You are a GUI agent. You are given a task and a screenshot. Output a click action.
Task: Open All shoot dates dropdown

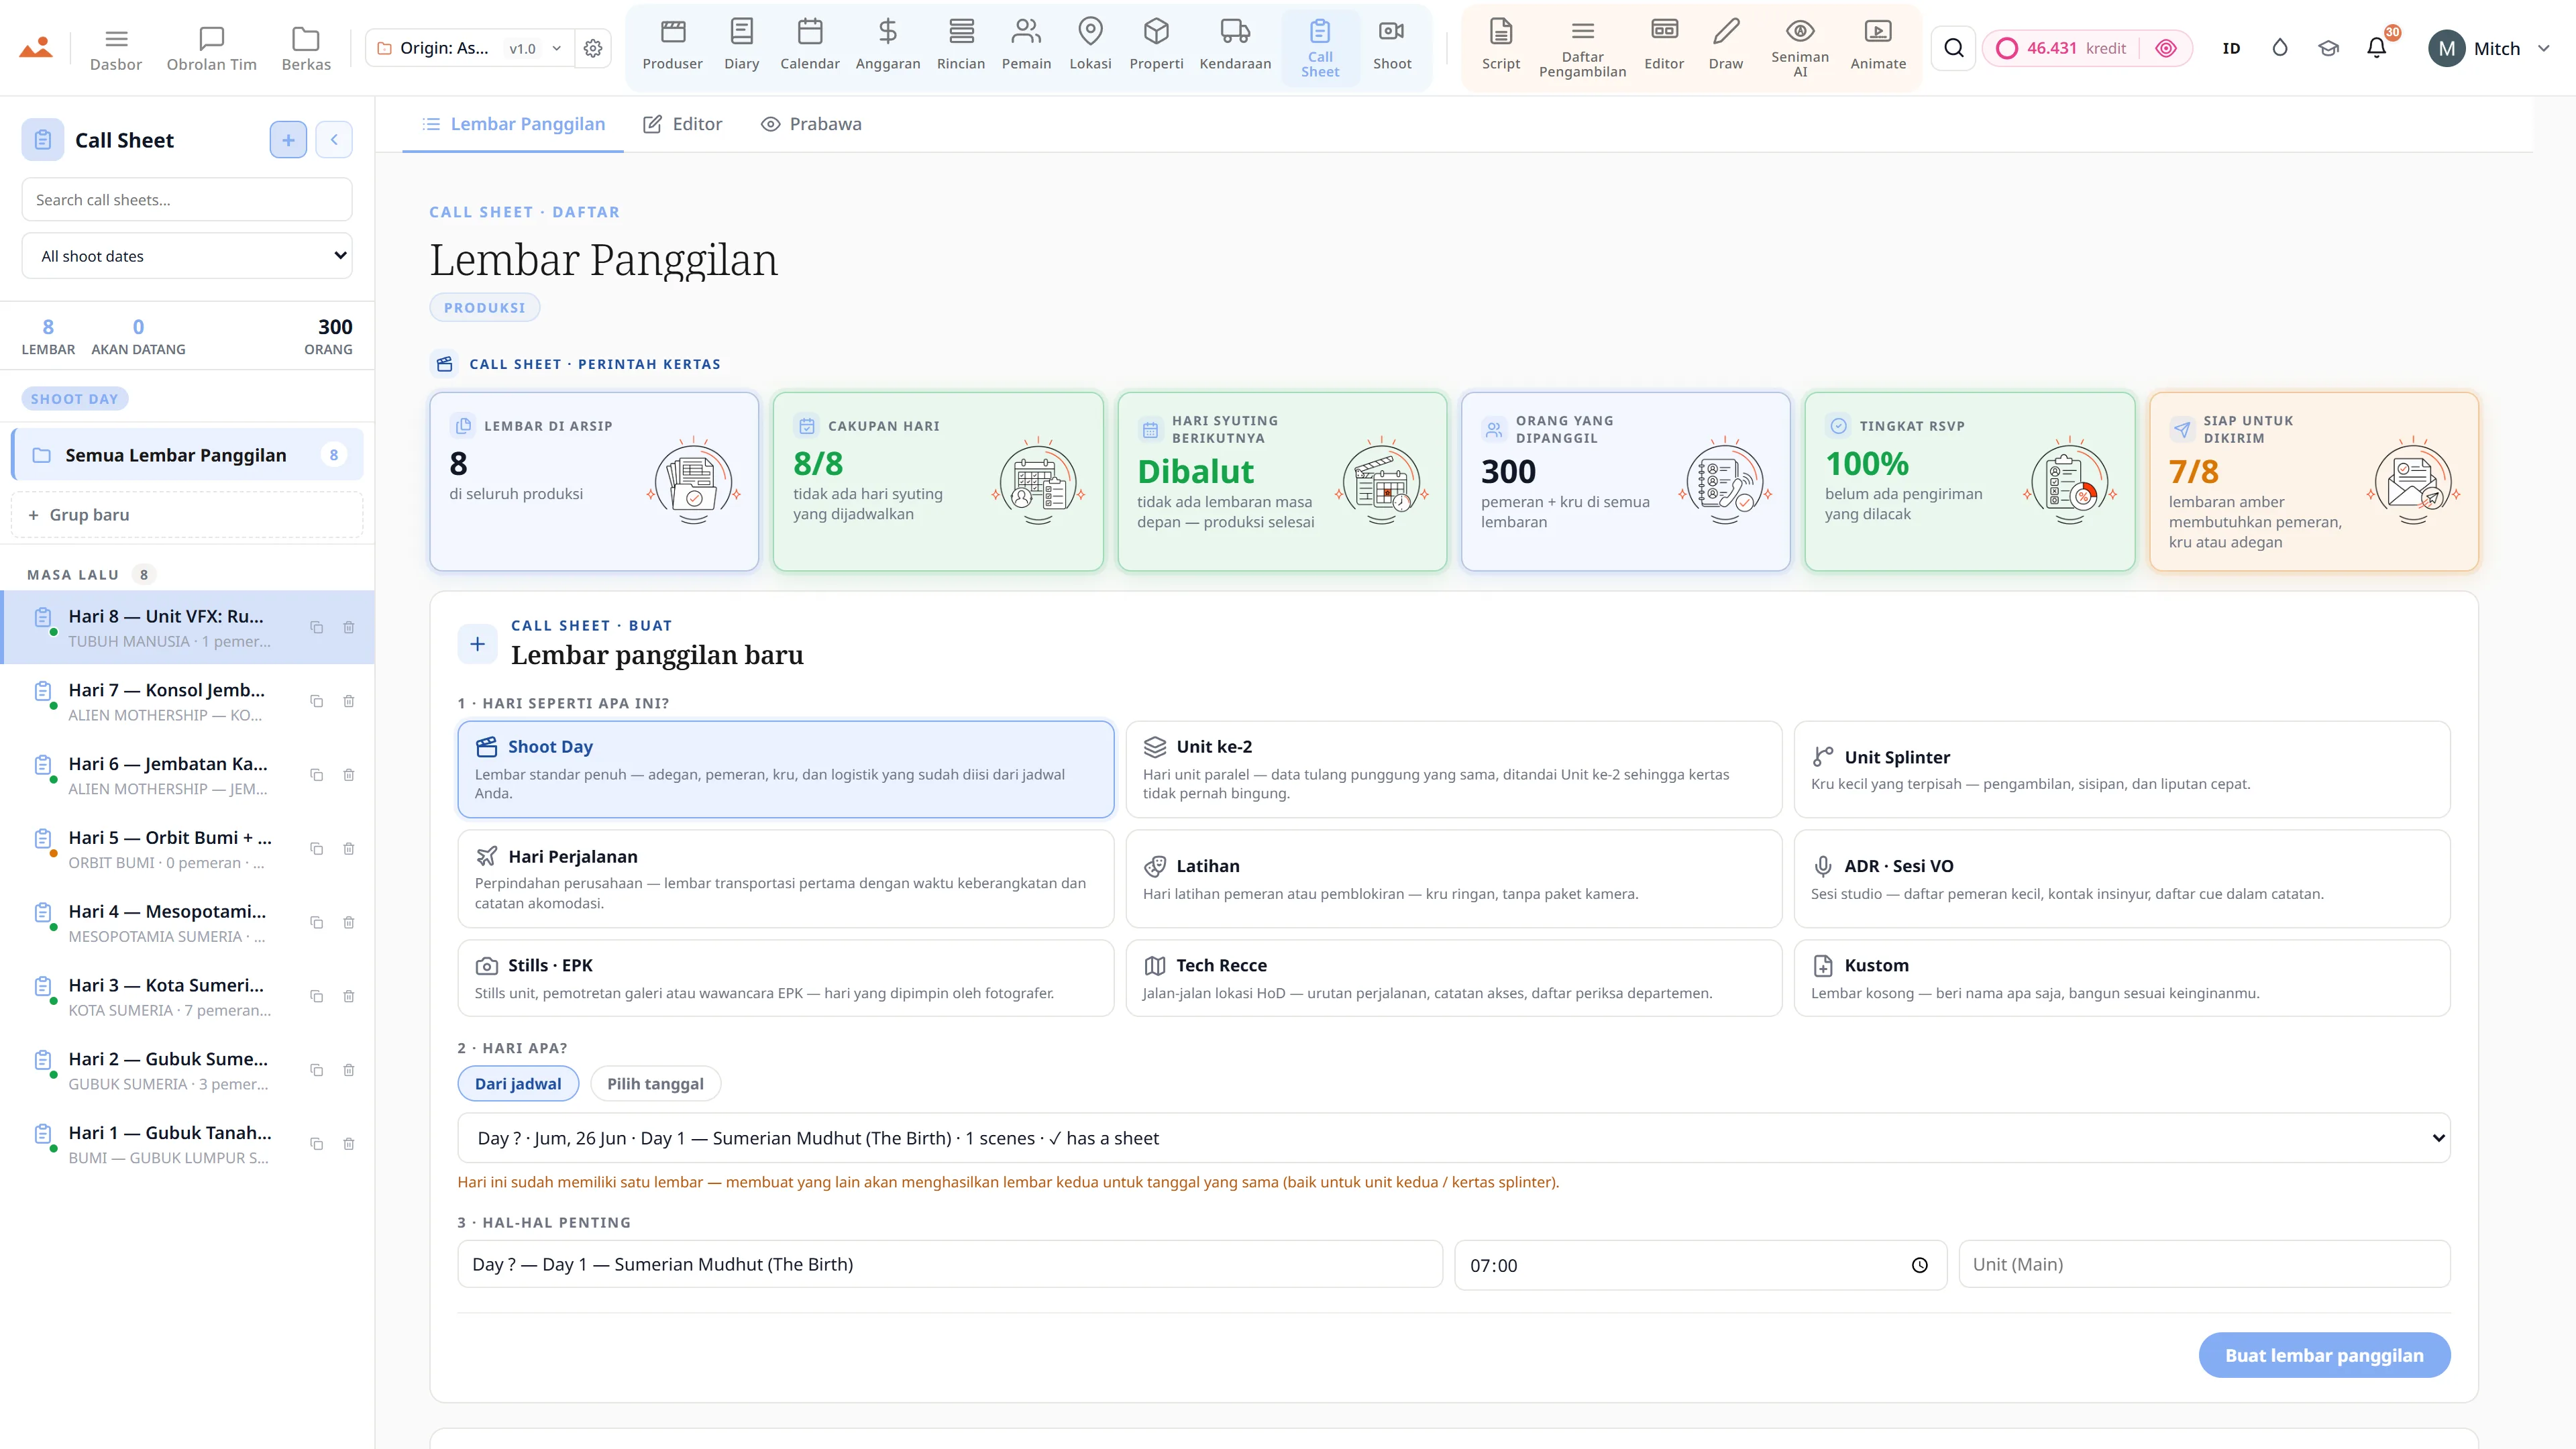[x=187, y=256]
